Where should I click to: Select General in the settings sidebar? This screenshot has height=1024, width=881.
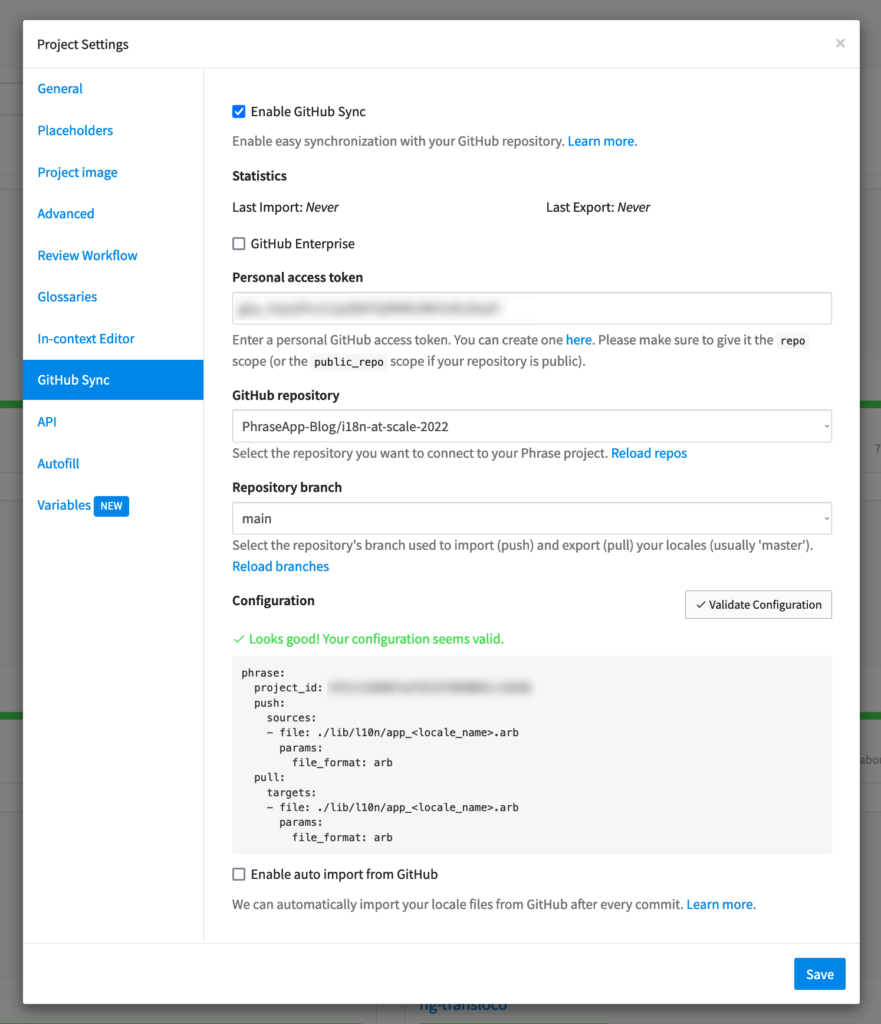click(59, 88)
